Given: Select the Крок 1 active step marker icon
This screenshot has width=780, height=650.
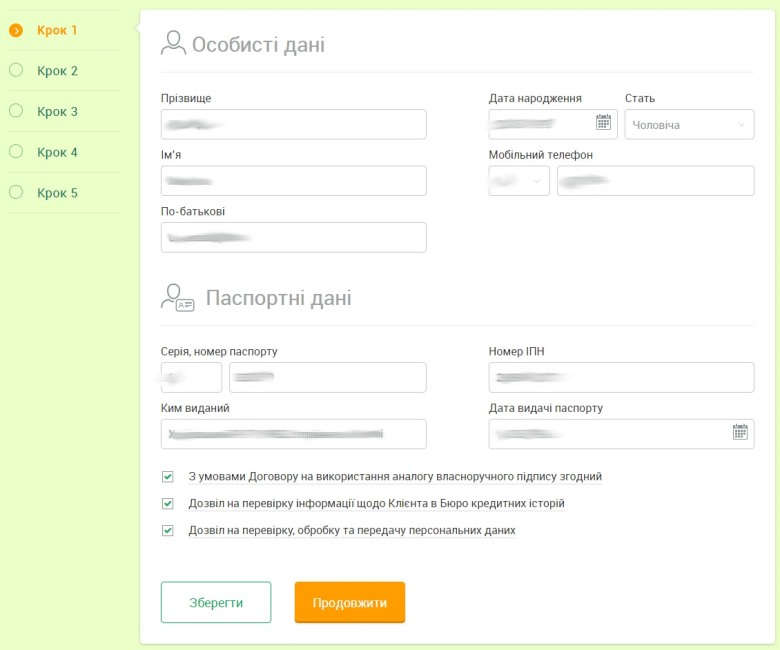Looking at the screenshot, I should pyautogui.click(x=16, y=30).
